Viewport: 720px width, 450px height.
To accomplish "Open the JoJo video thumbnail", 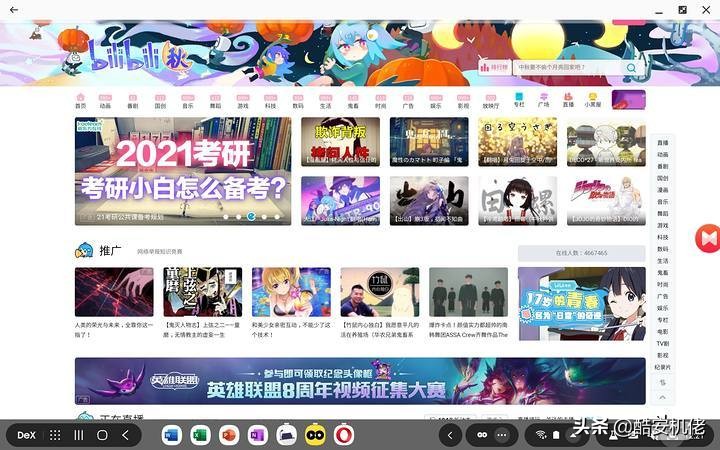I will 606,201.
